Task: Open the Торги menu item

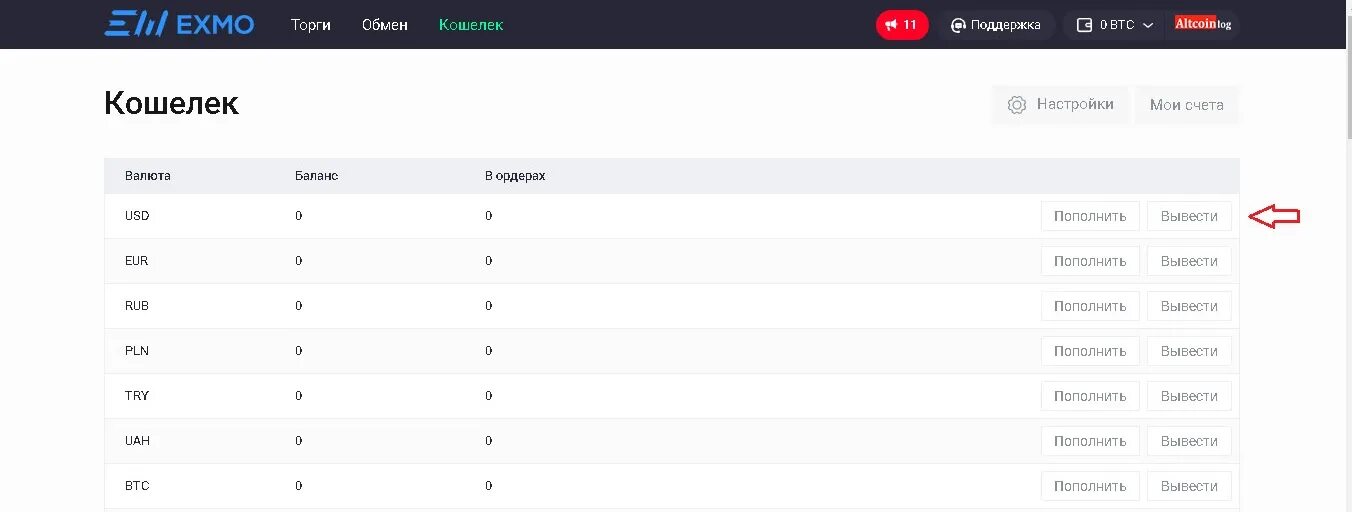Action: (311, 25)
